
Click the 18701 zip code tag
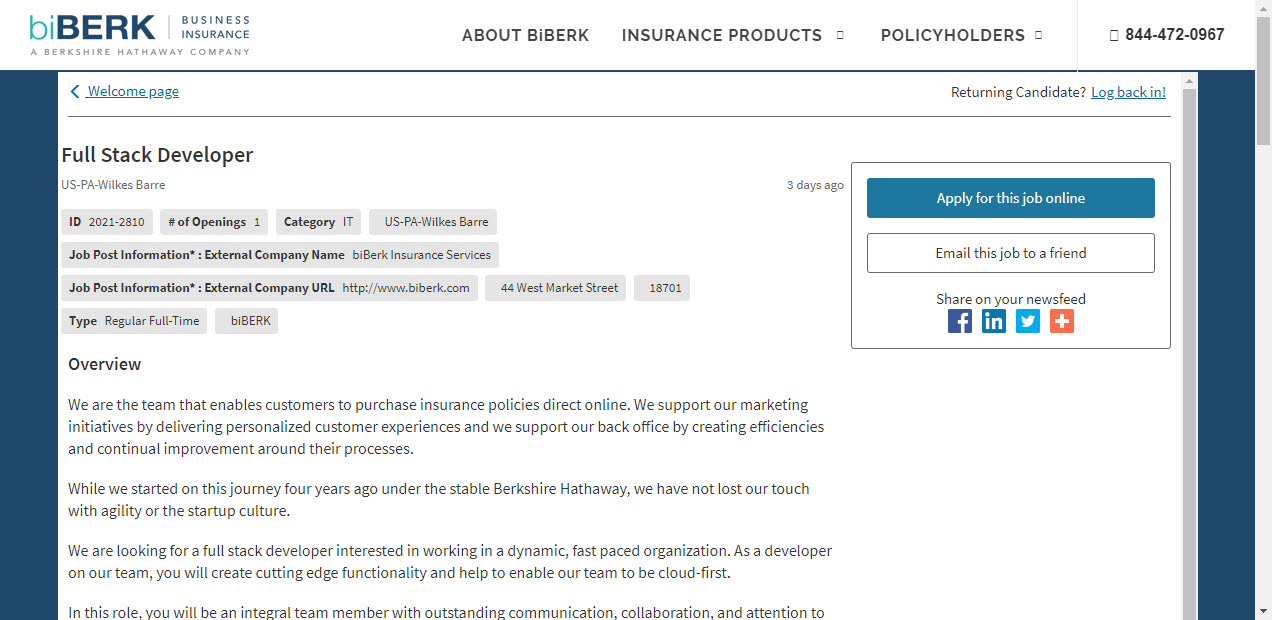coord(662,288)
